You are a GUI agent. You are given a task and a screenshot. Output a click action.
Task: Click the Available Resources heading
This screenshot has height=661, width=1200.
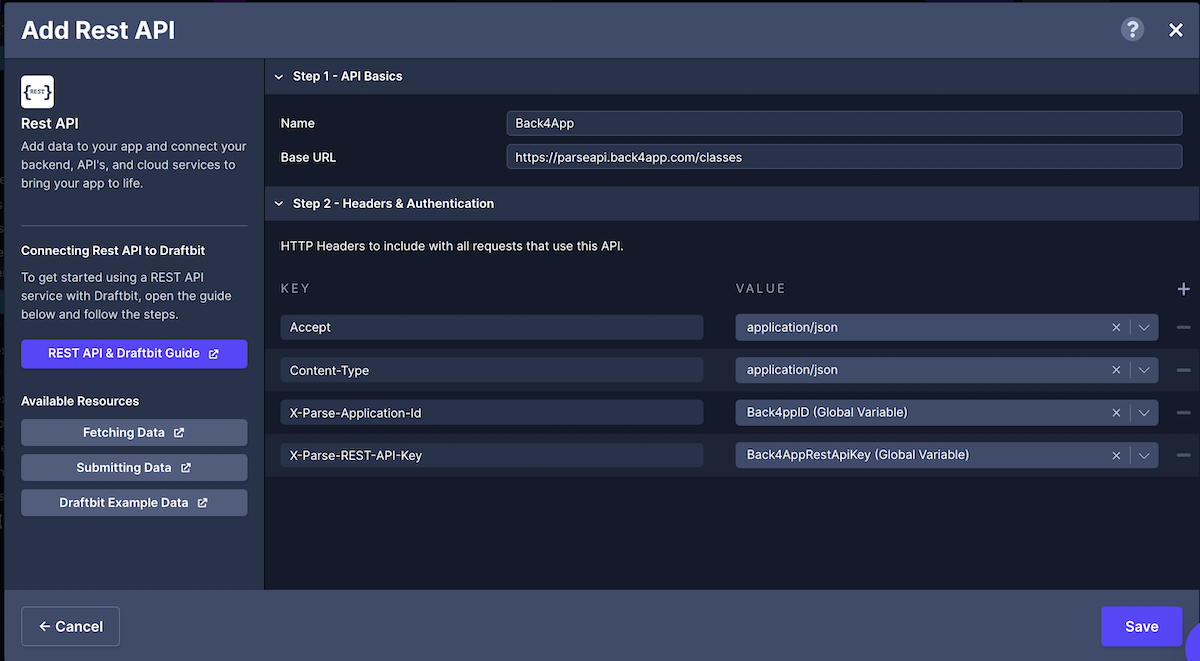[80, 401]
